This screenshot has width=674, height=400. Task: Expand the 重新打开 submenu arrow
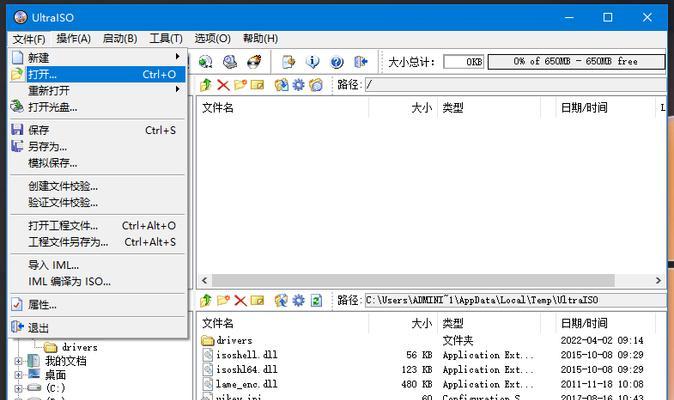178,89
